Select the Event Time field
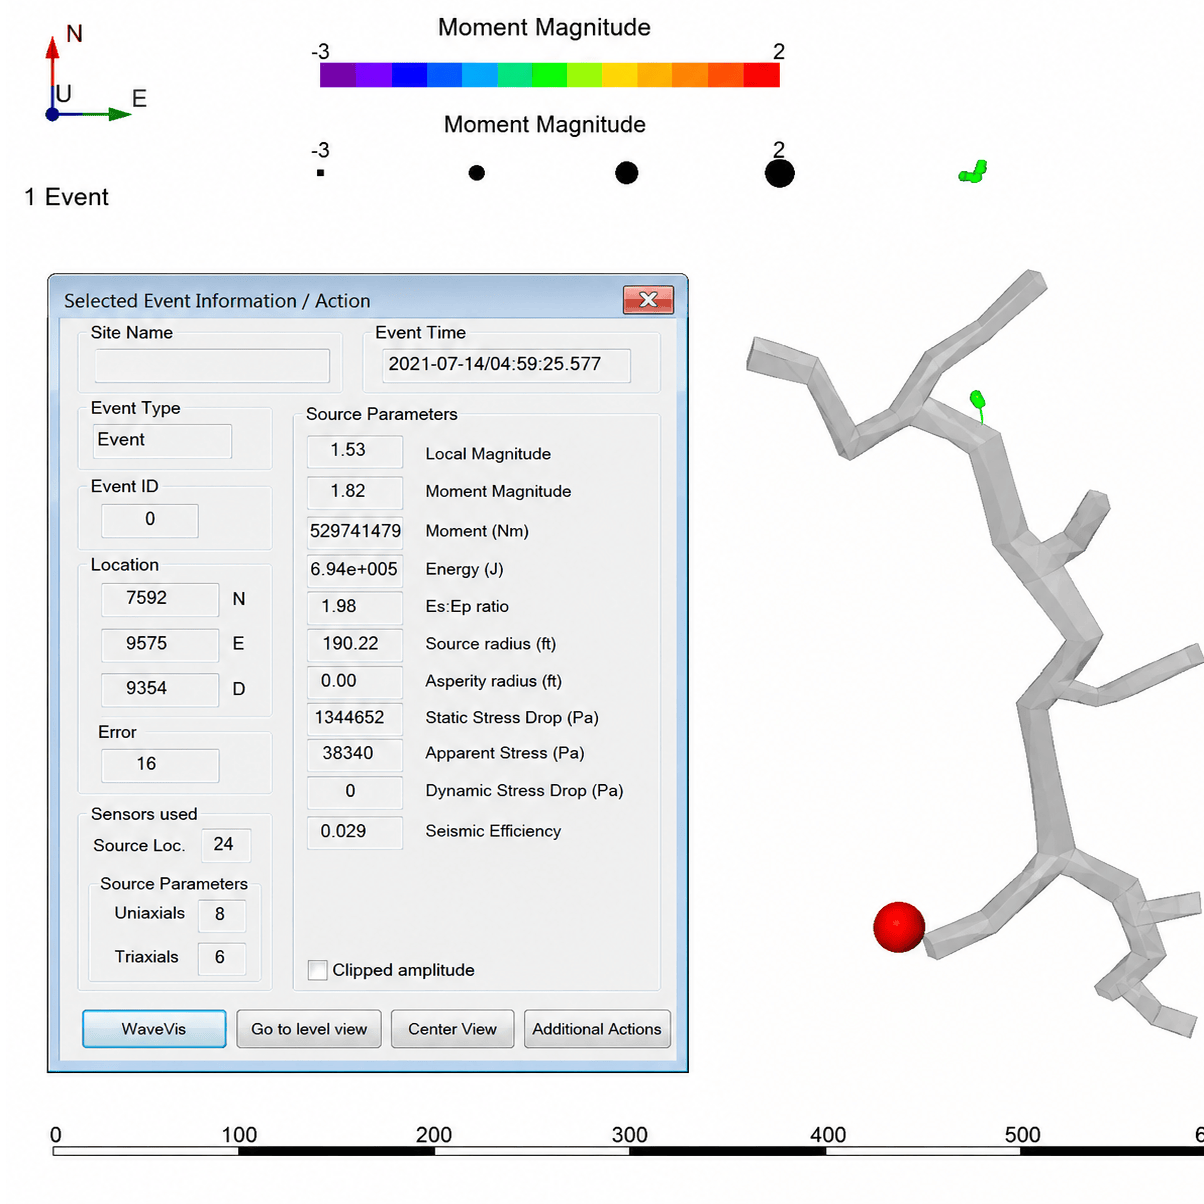Image resolution: width=1204 pixels, height=1204 pixels. (x=506, y=365)
